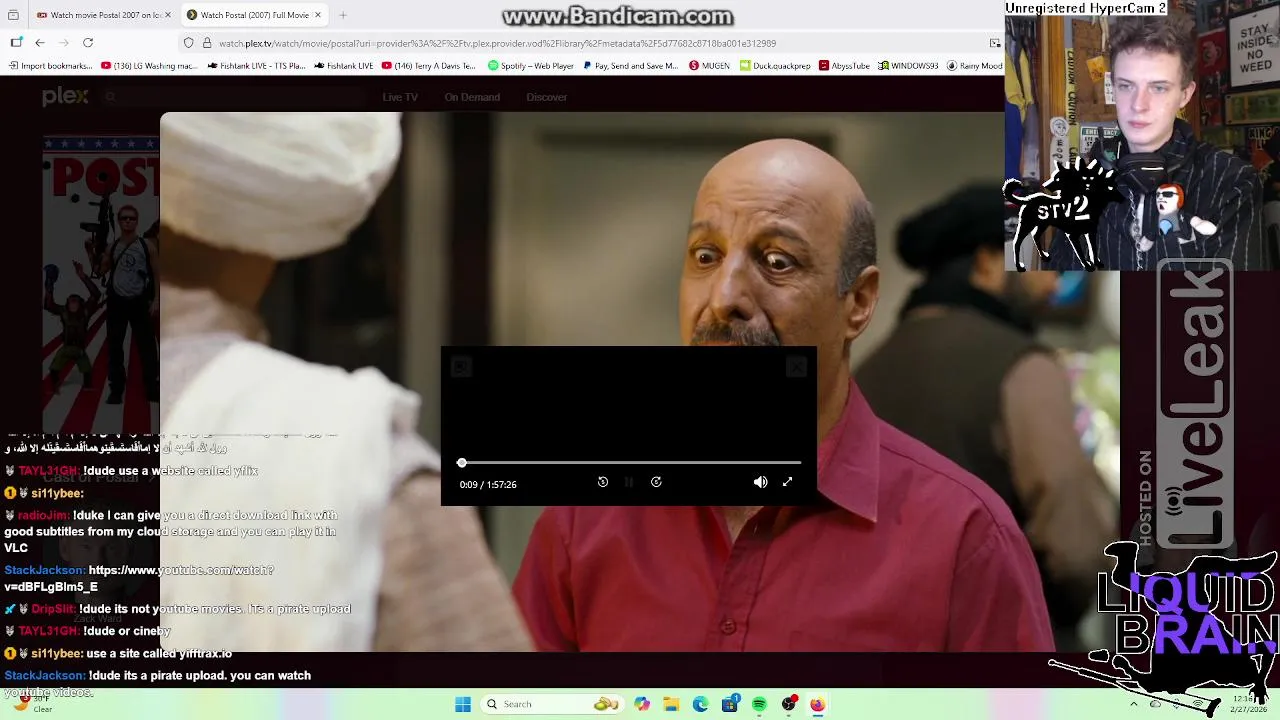Enter fullscreen video mode
1280x720 pixels.
787,482
